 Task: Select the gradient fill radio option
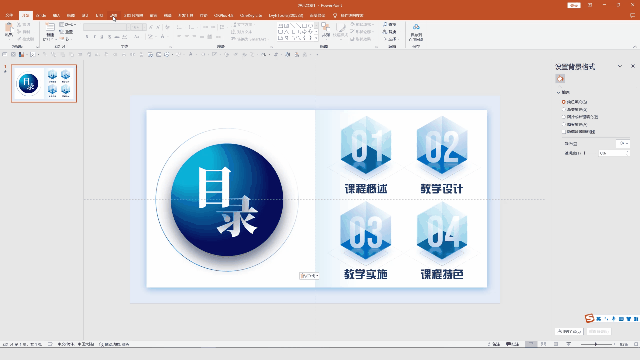click(x=563, y=109)
